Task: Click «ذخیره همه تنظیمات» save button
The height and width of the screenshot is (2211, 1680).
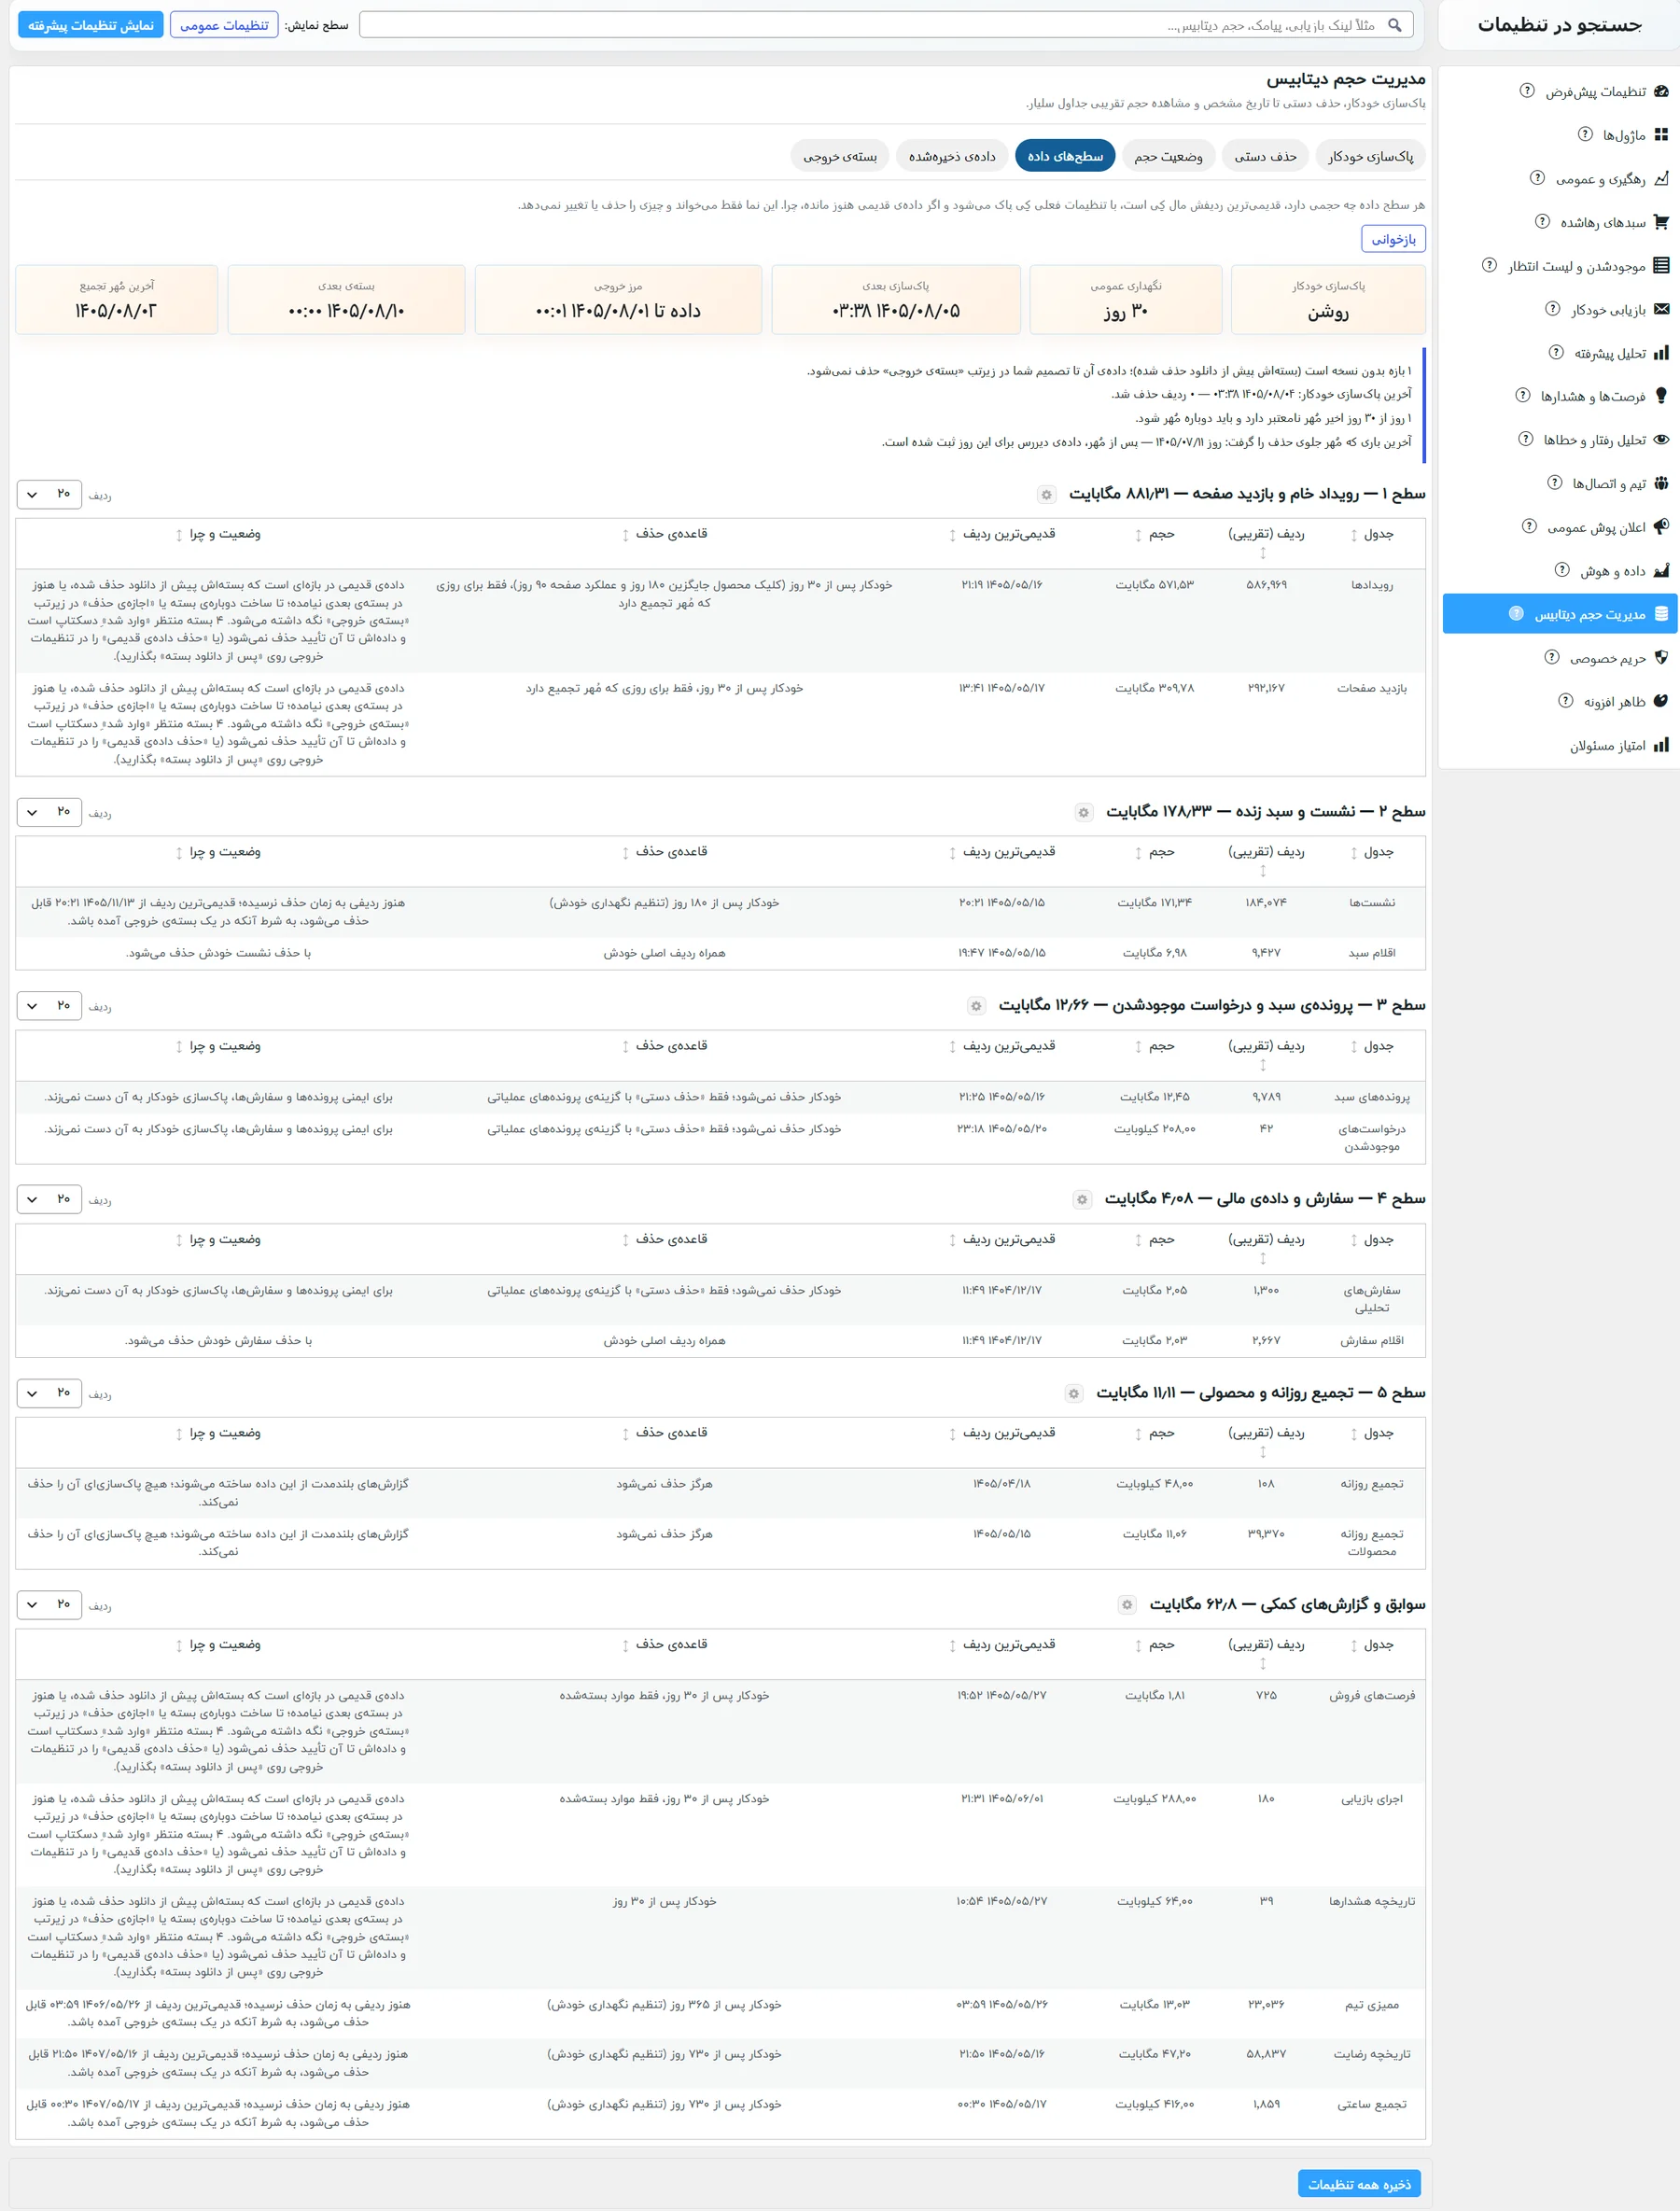Action: click(1359, 2184)
